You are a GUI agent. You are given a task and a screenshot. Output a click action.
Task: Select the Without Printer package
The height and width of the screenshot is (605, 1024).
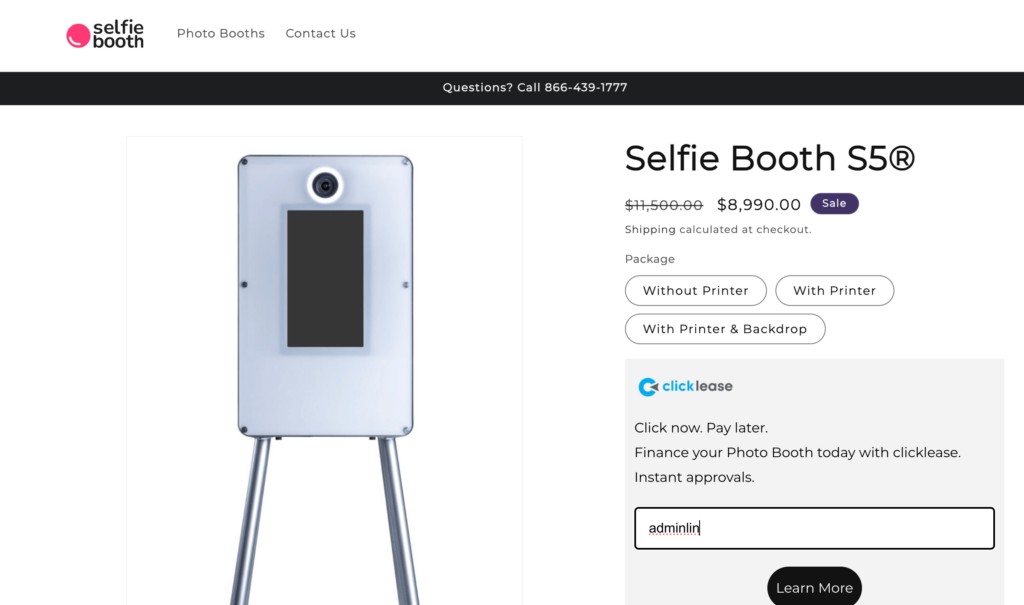695,291
